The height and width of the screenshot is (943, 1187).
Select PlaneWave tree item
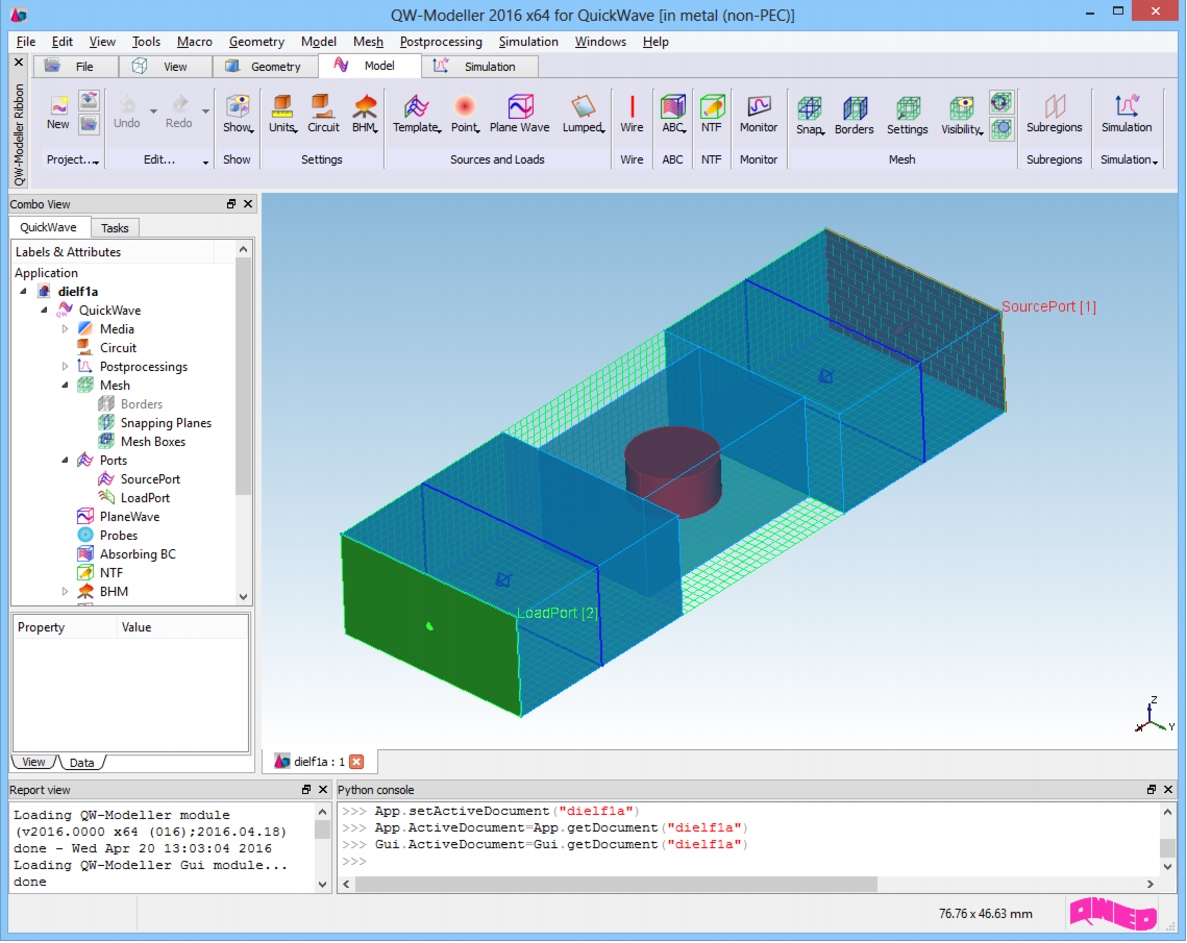coord(118,517)
